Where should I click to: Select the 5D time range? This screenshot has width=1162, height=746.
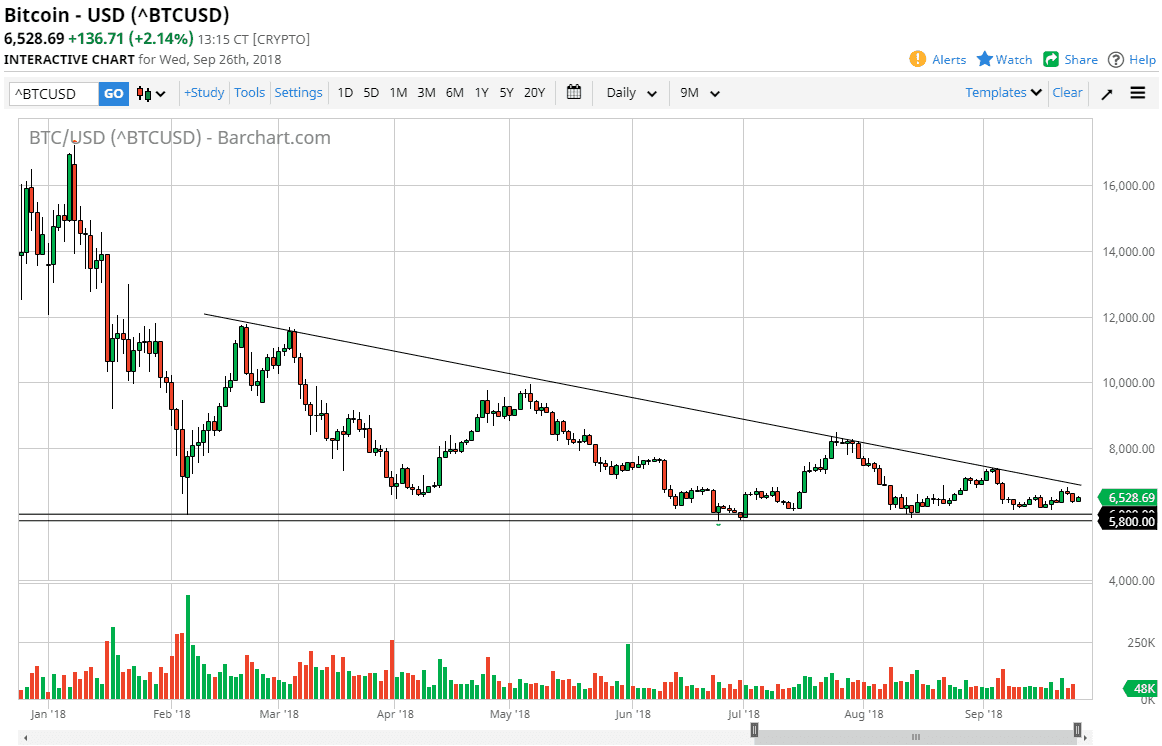coord(370,92)
